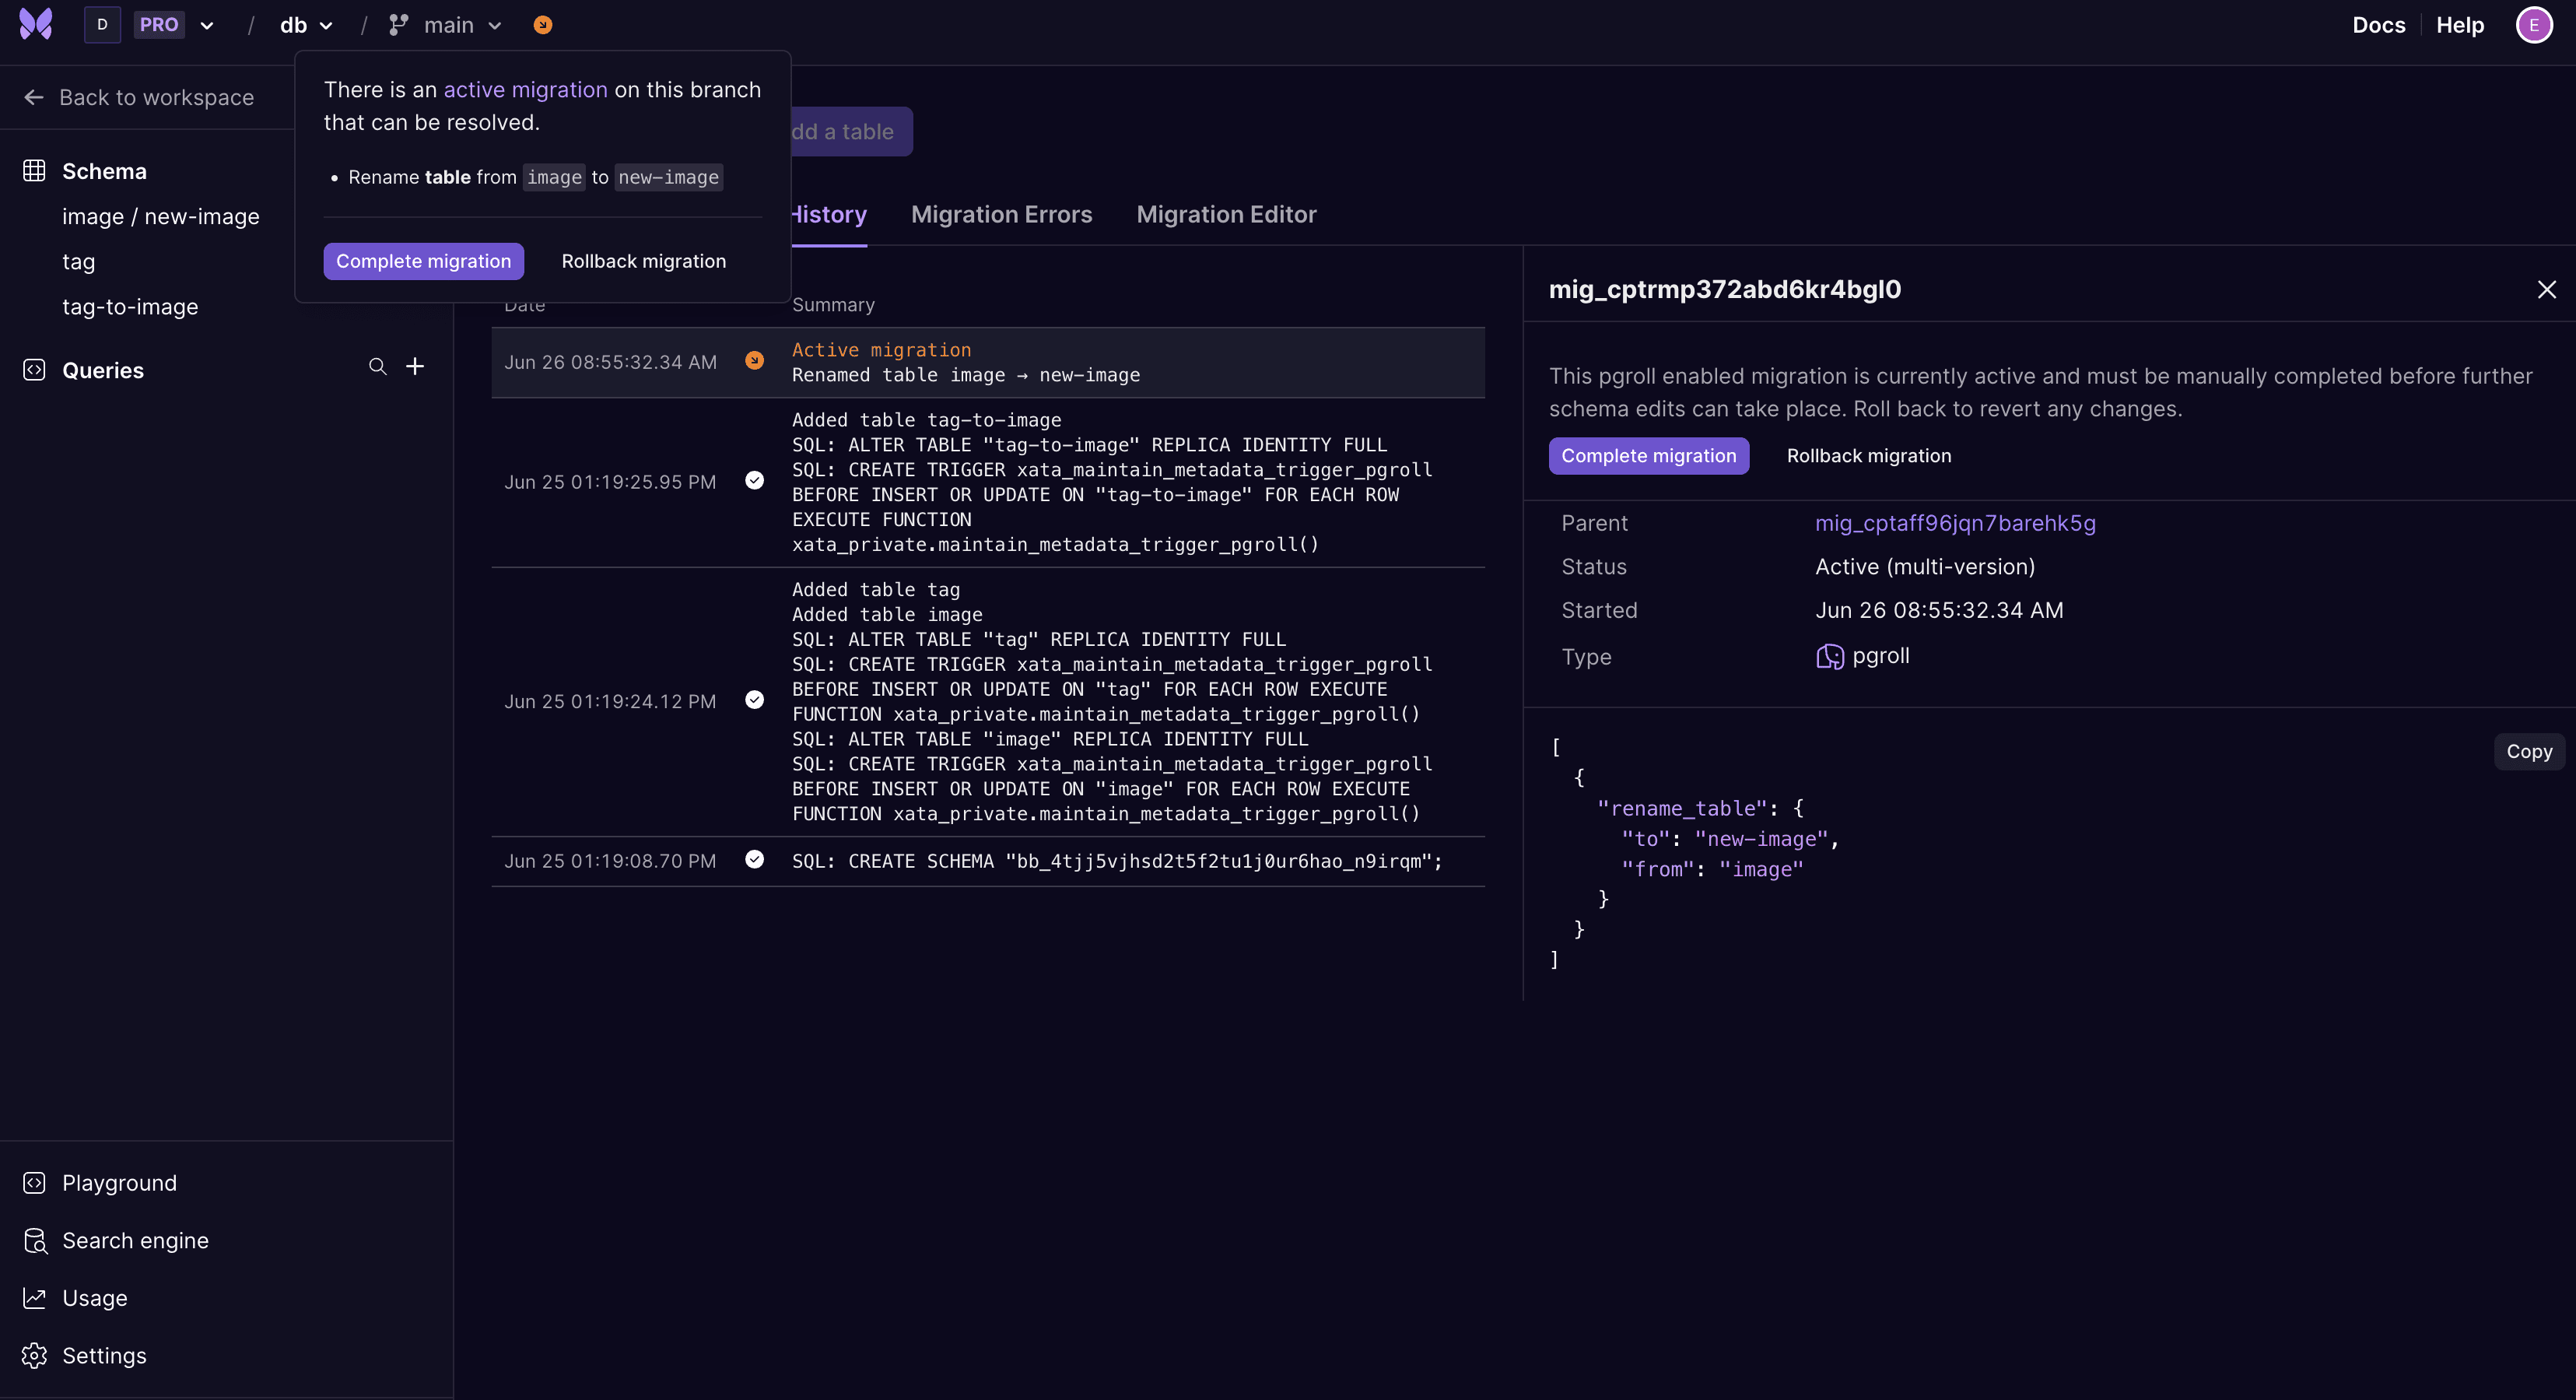2576x1400 pixels.
Task: Click the Active (multi-version) status value
Action: pyautogui.click(x=1925, y=567)
